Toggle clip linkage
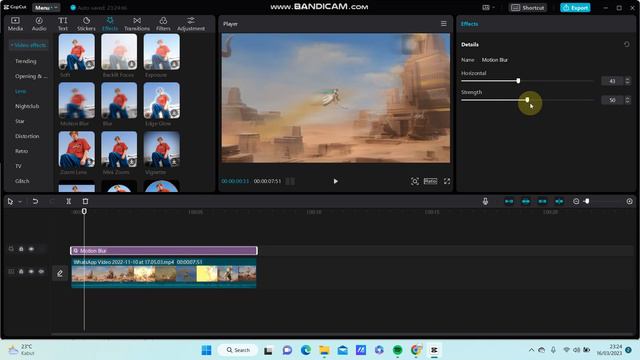The image size is (640, 360). click(542, 201)
